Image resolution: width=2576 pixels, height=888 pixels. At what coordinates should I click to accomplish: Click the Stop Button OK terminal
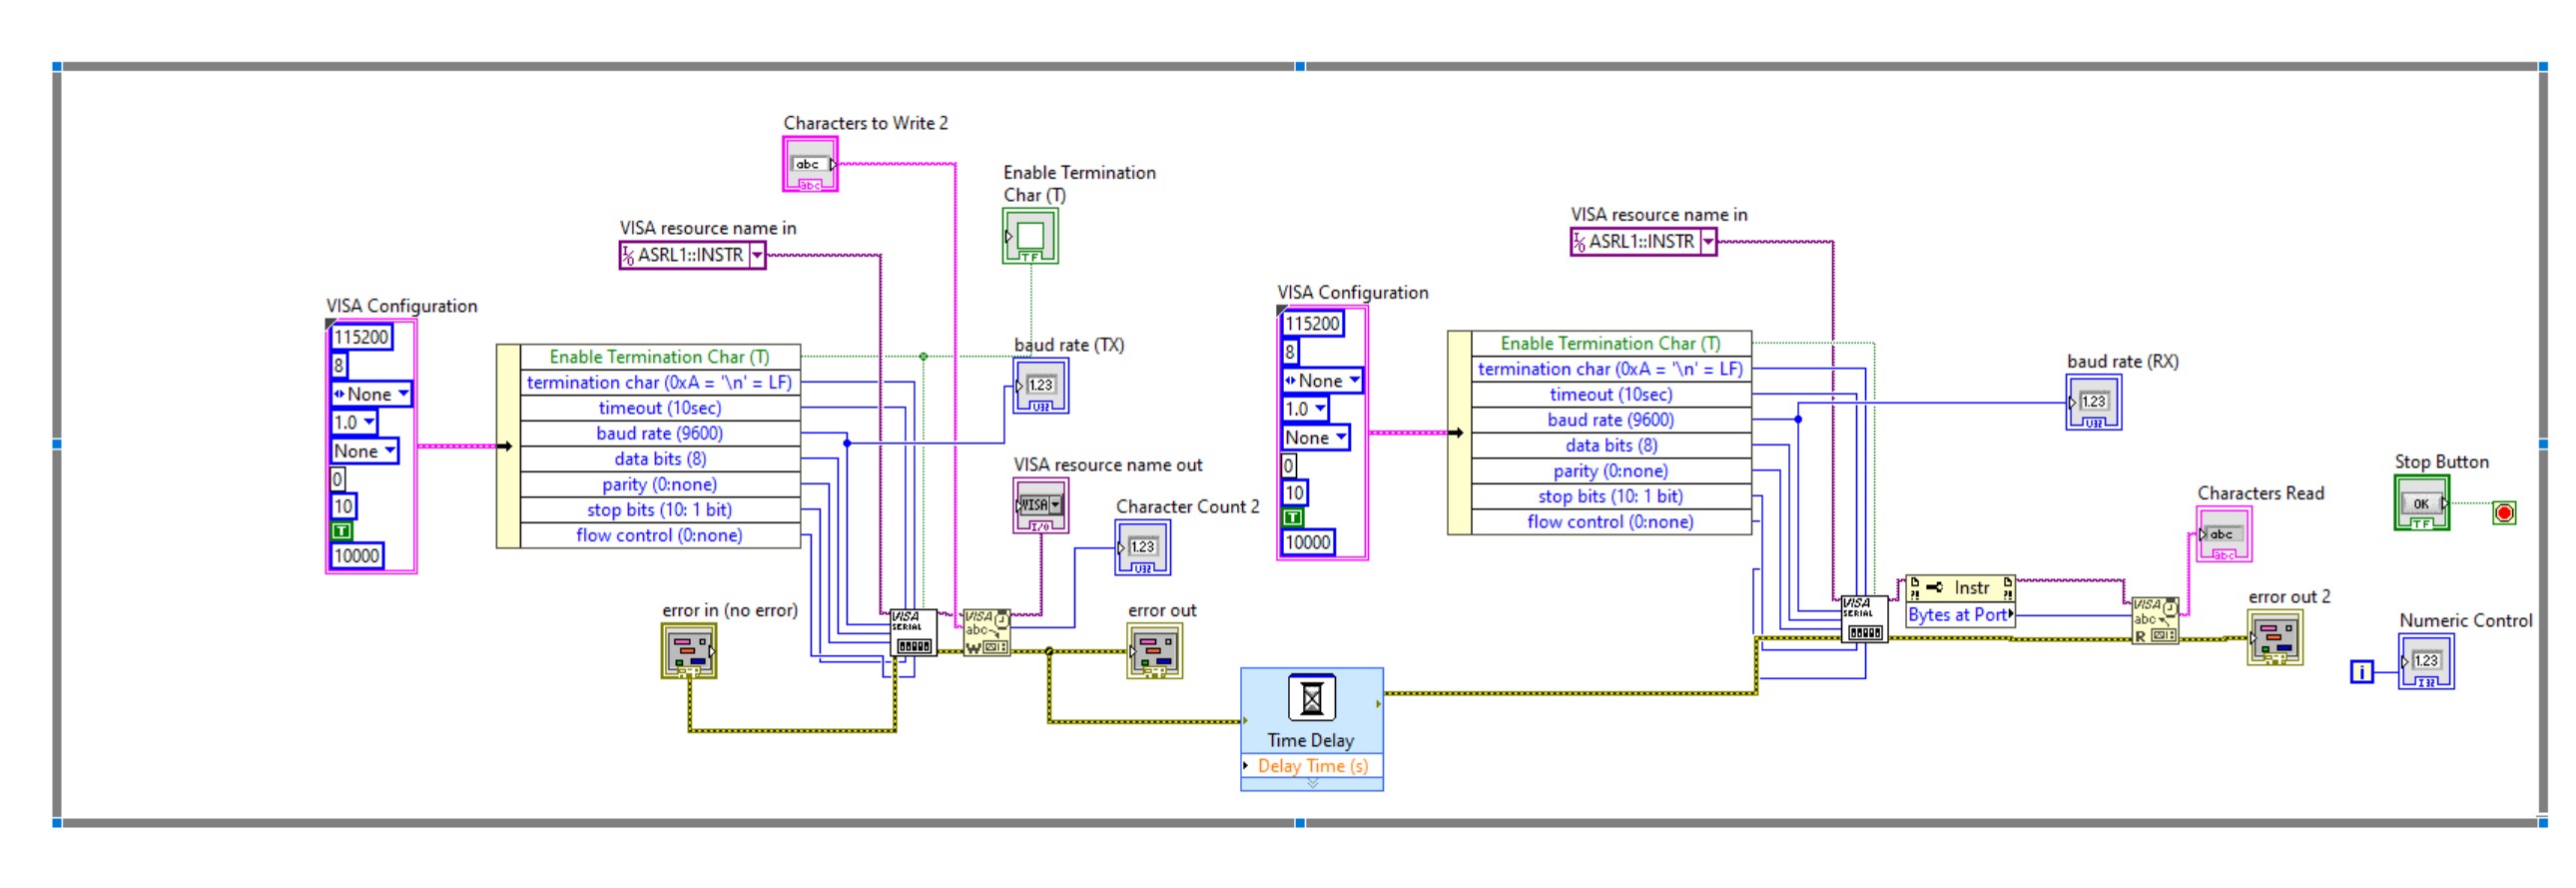[x=2422, y=503]
